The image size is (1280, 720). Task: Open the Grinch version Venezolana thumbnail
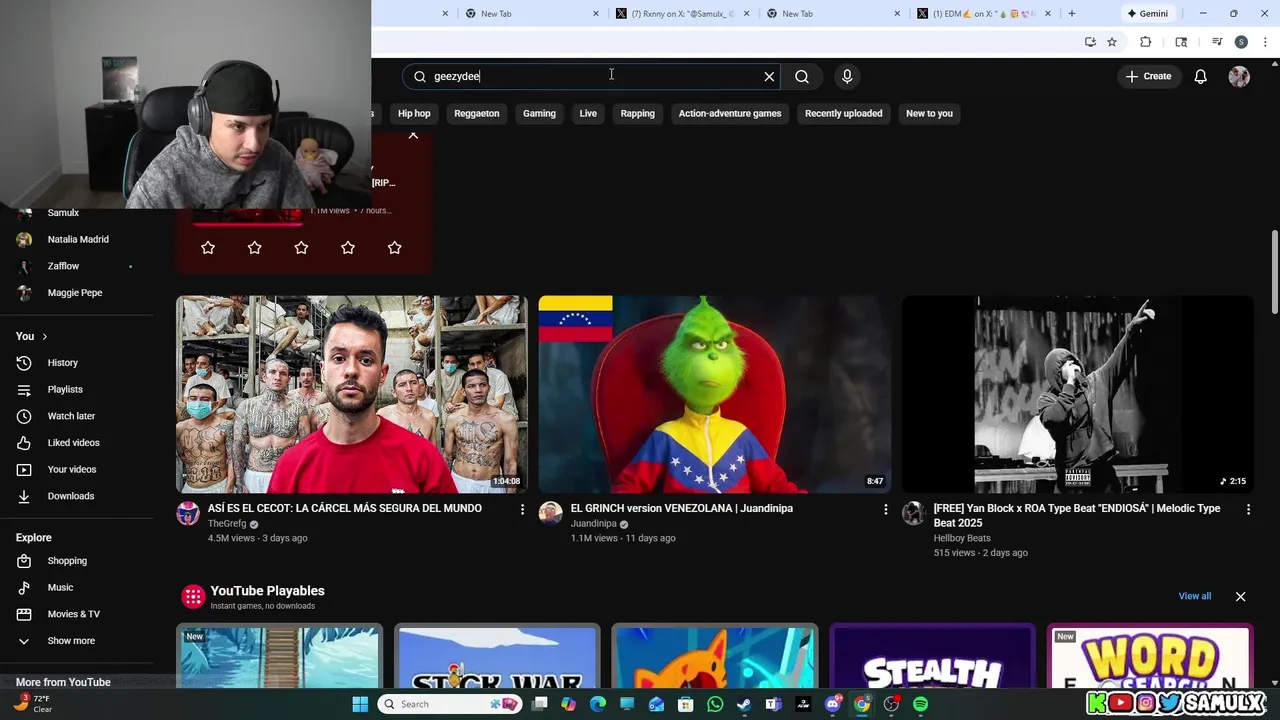pyautogui.click(x=714, y=394)
